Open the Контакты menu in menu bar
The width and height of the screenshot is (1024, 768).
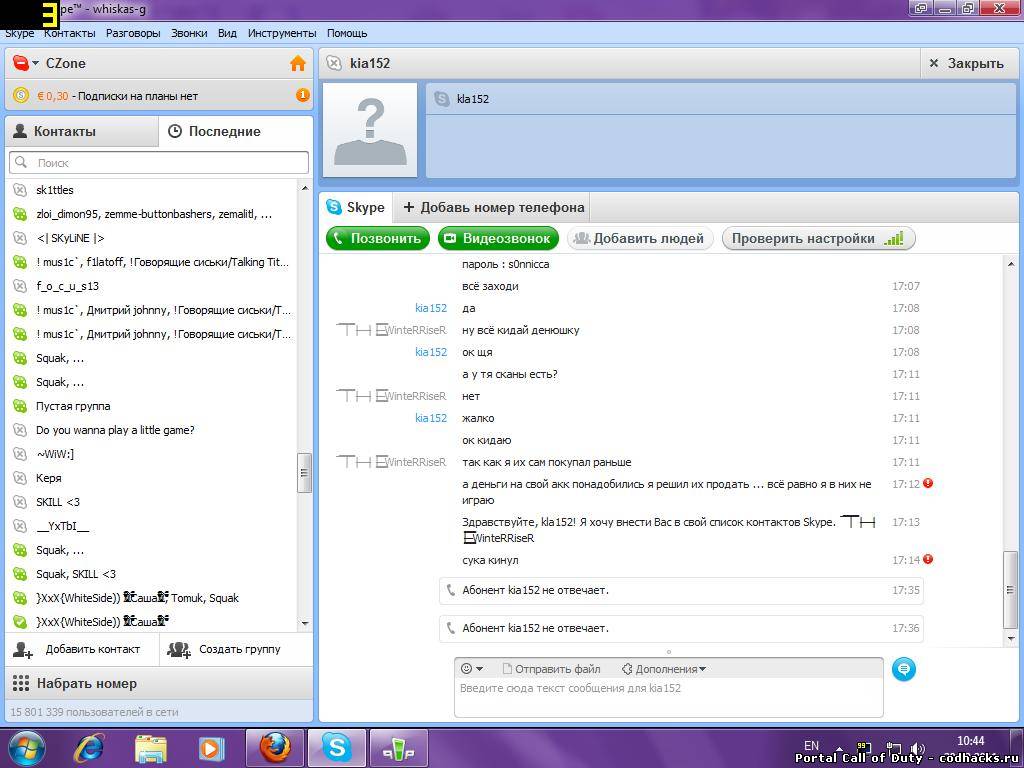click(70, 33)
